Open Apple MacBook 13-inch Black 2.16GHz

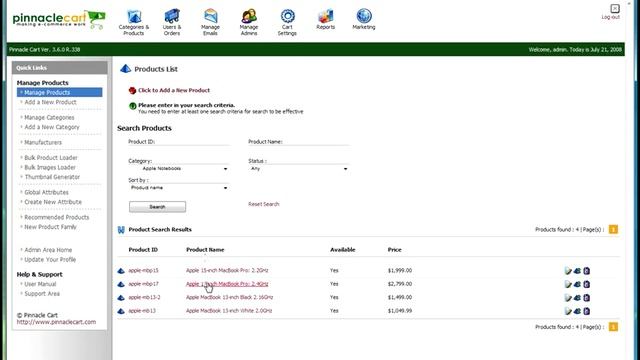pos(229,297)
